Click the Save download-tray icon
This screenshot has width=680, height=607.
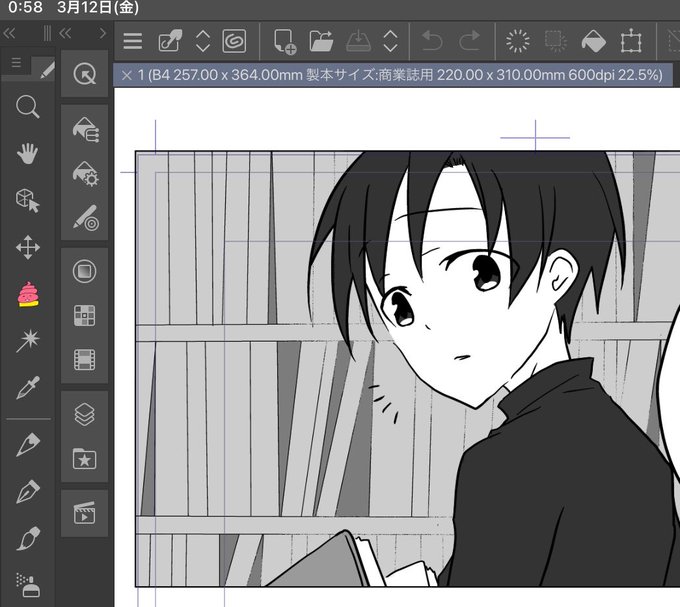(359, 42)
